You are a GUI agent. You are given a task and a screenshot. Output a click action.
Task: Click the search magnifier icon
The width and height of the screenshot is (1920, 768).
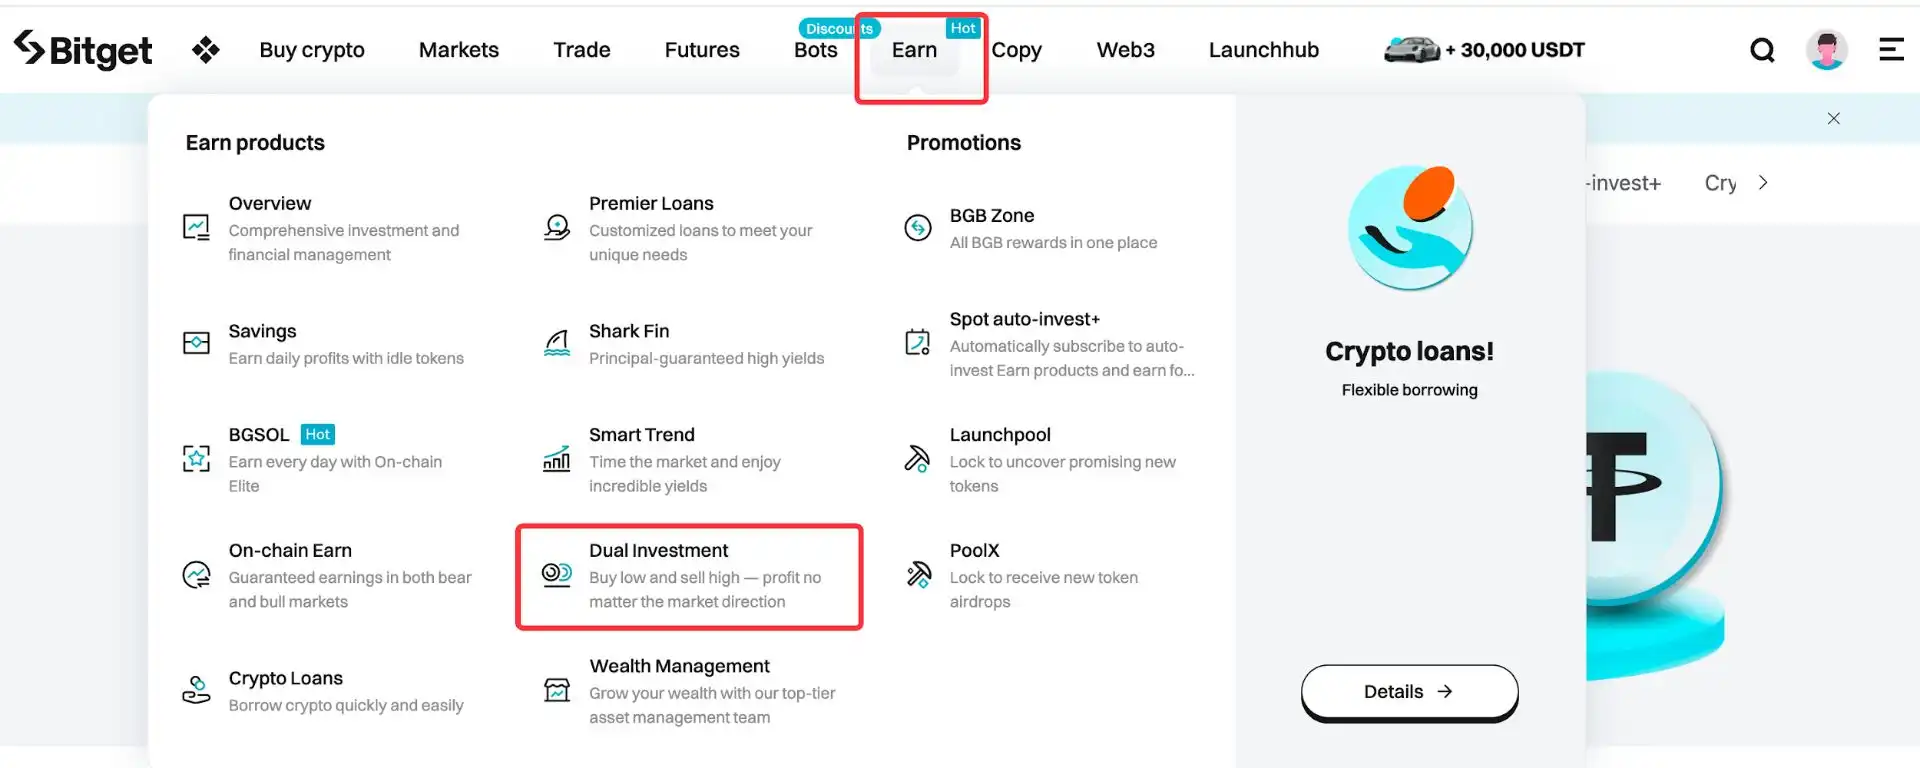[x=1762, y=50]
